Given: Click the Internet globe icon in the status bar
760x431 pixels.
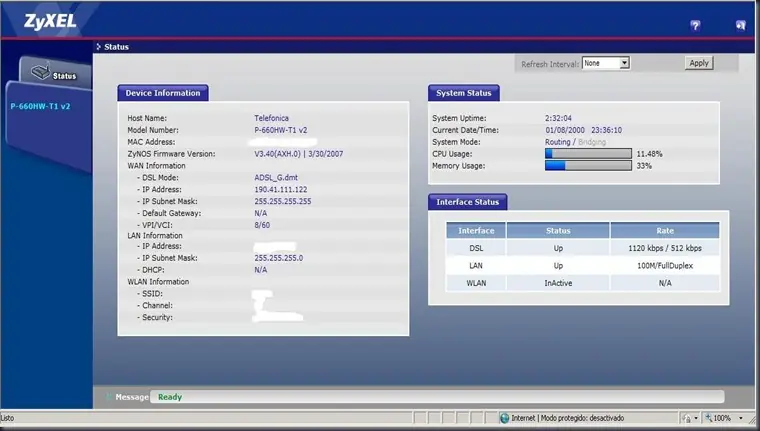Looking at the screenshot, I should (505, 418).
